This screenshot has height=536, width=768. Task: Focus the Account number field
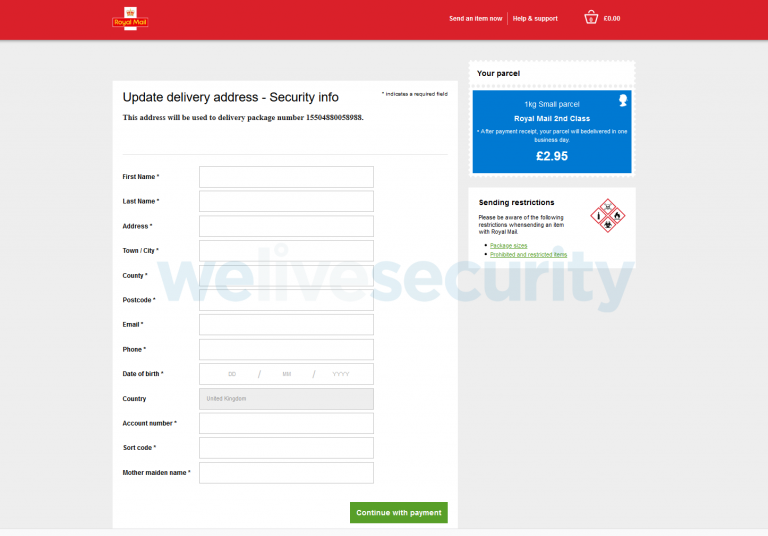coord(286,423)
